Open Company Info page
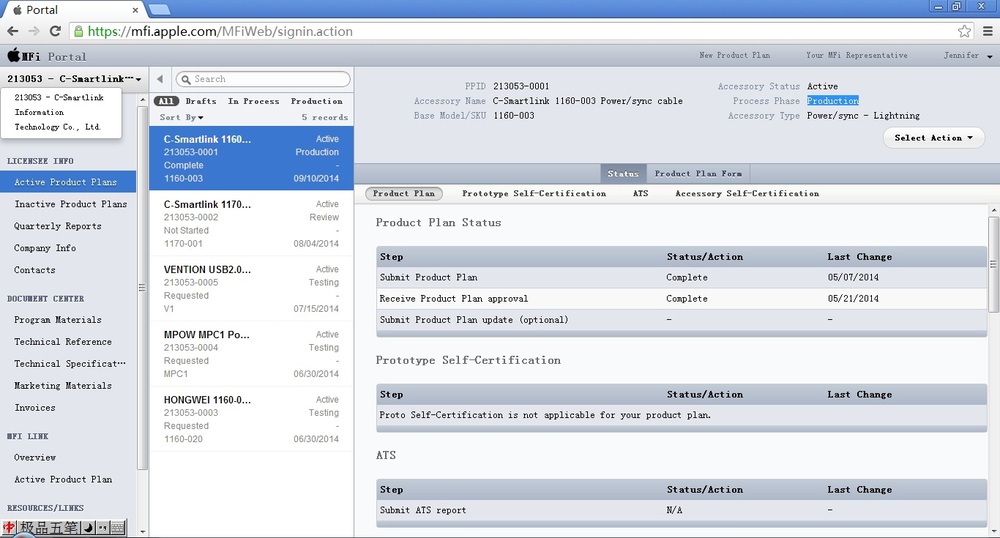This screenshot has height=538, width=1000. [45, 248]
